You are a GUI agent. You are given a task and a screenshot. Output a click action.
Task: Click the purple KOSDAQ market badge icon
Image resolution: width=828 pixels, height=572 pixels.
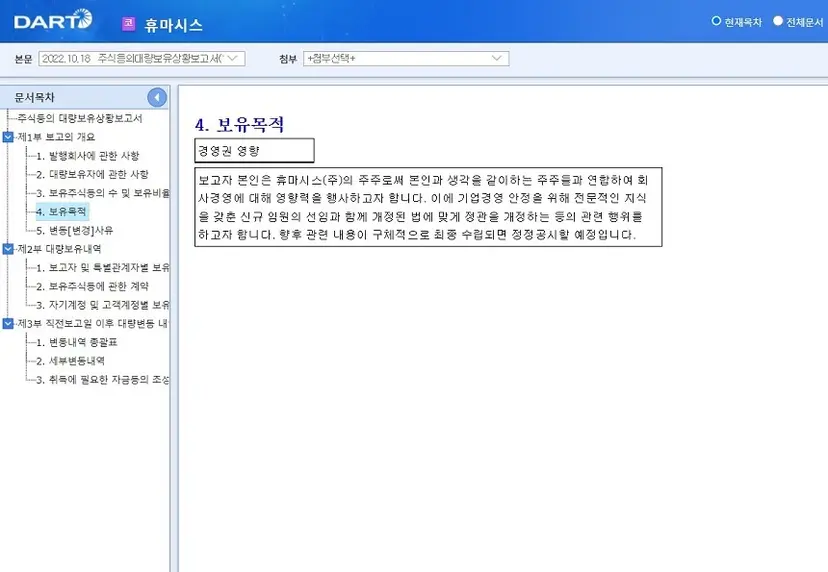128,23
